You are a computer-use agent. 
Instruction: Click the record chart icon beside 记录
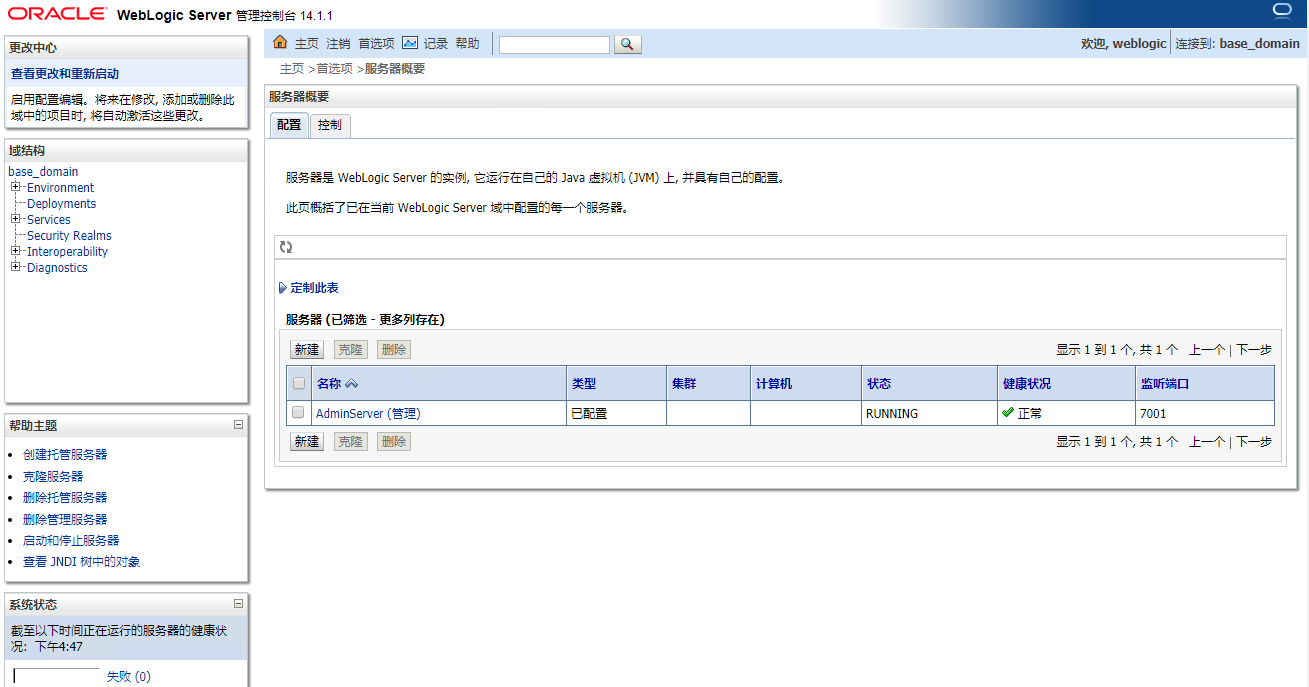pyautogui.click(x=410, y=43)
